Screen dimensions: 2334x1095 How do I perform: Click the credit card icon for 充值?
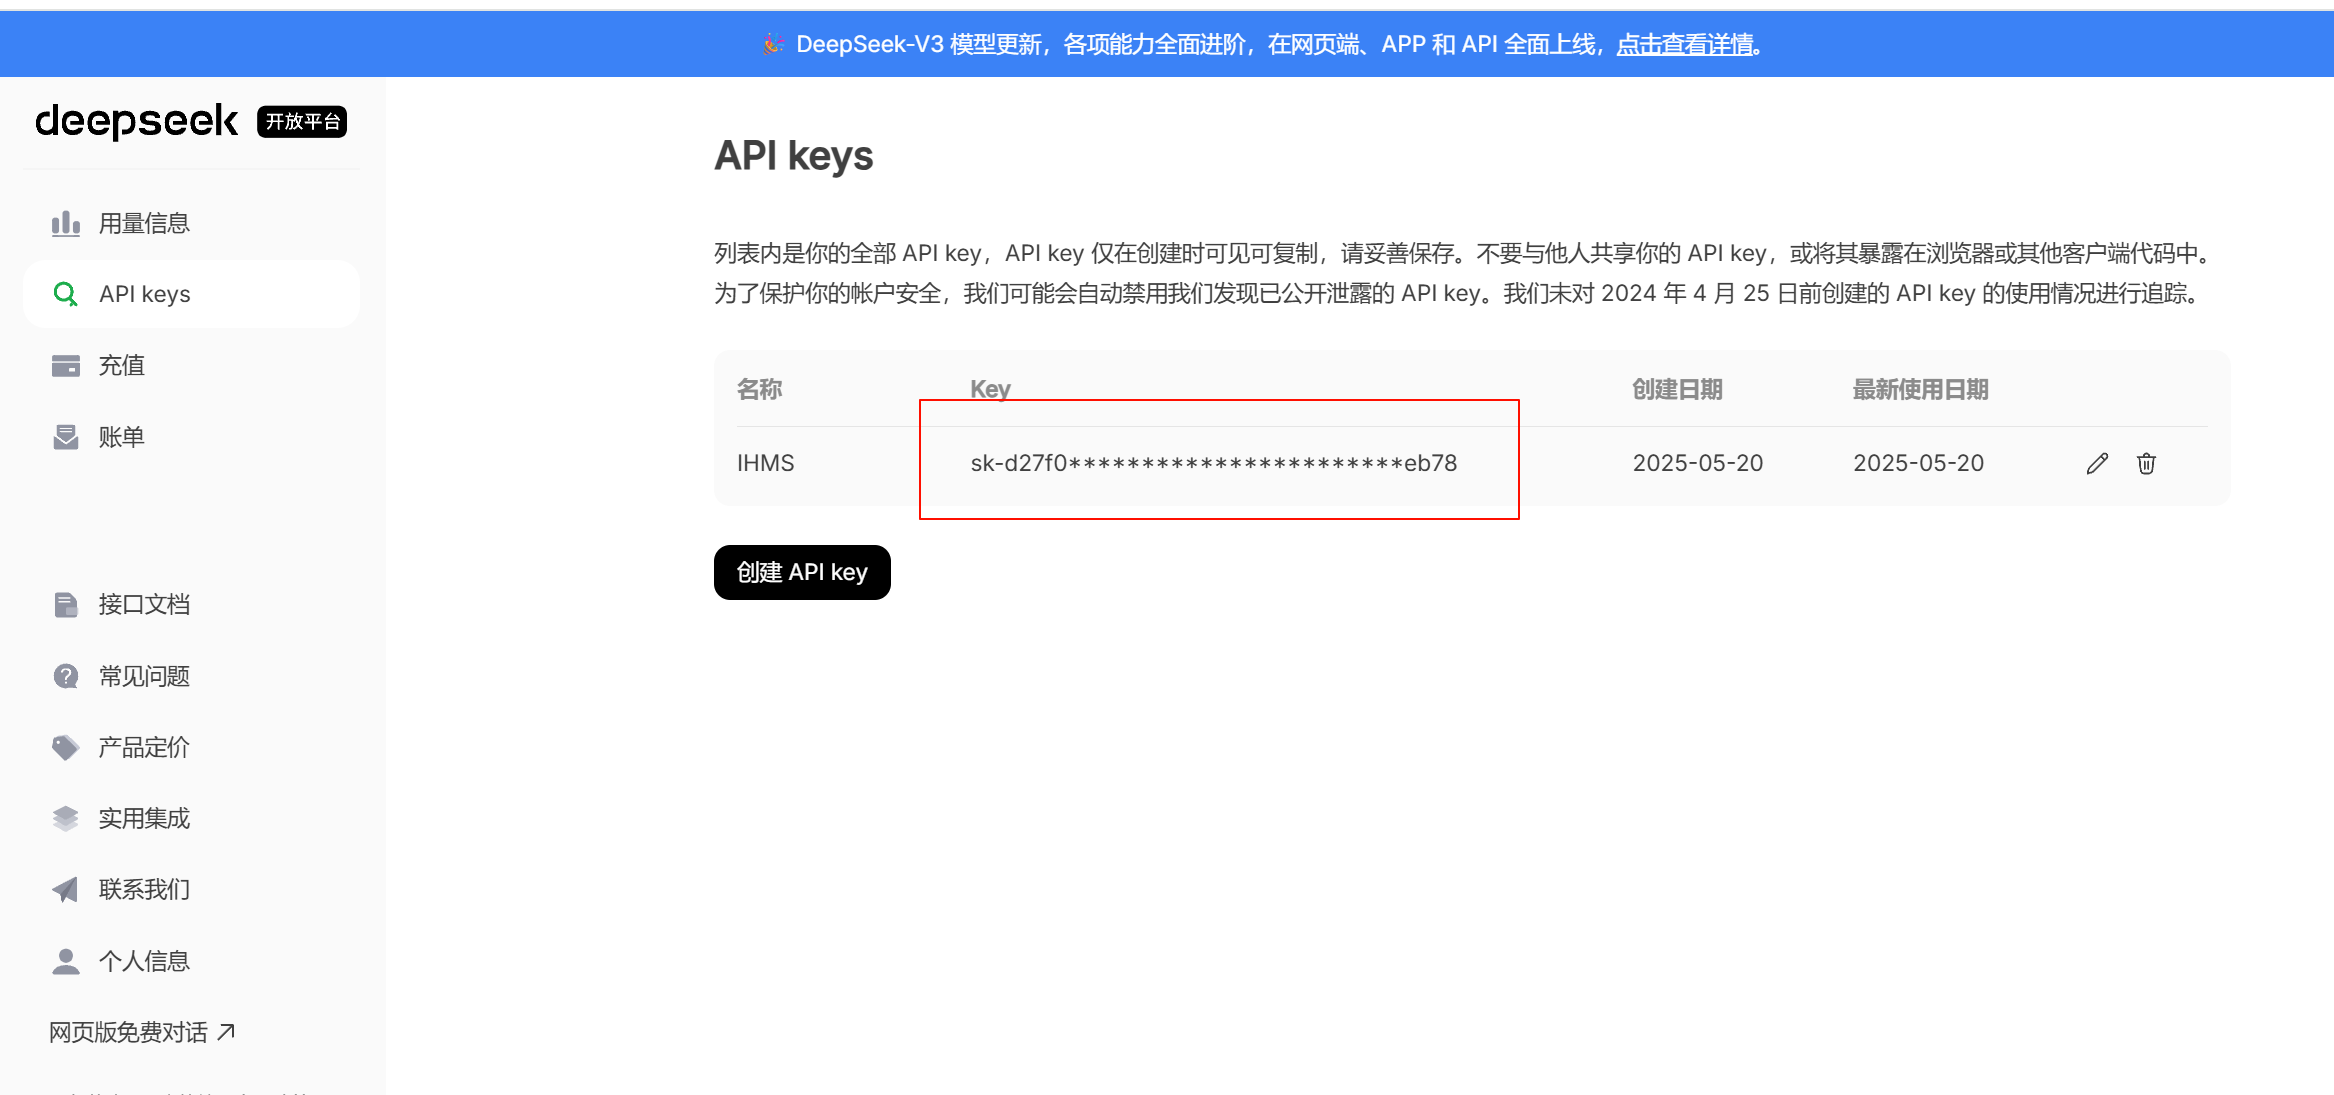pyautogui.click(x=66, y=366)
